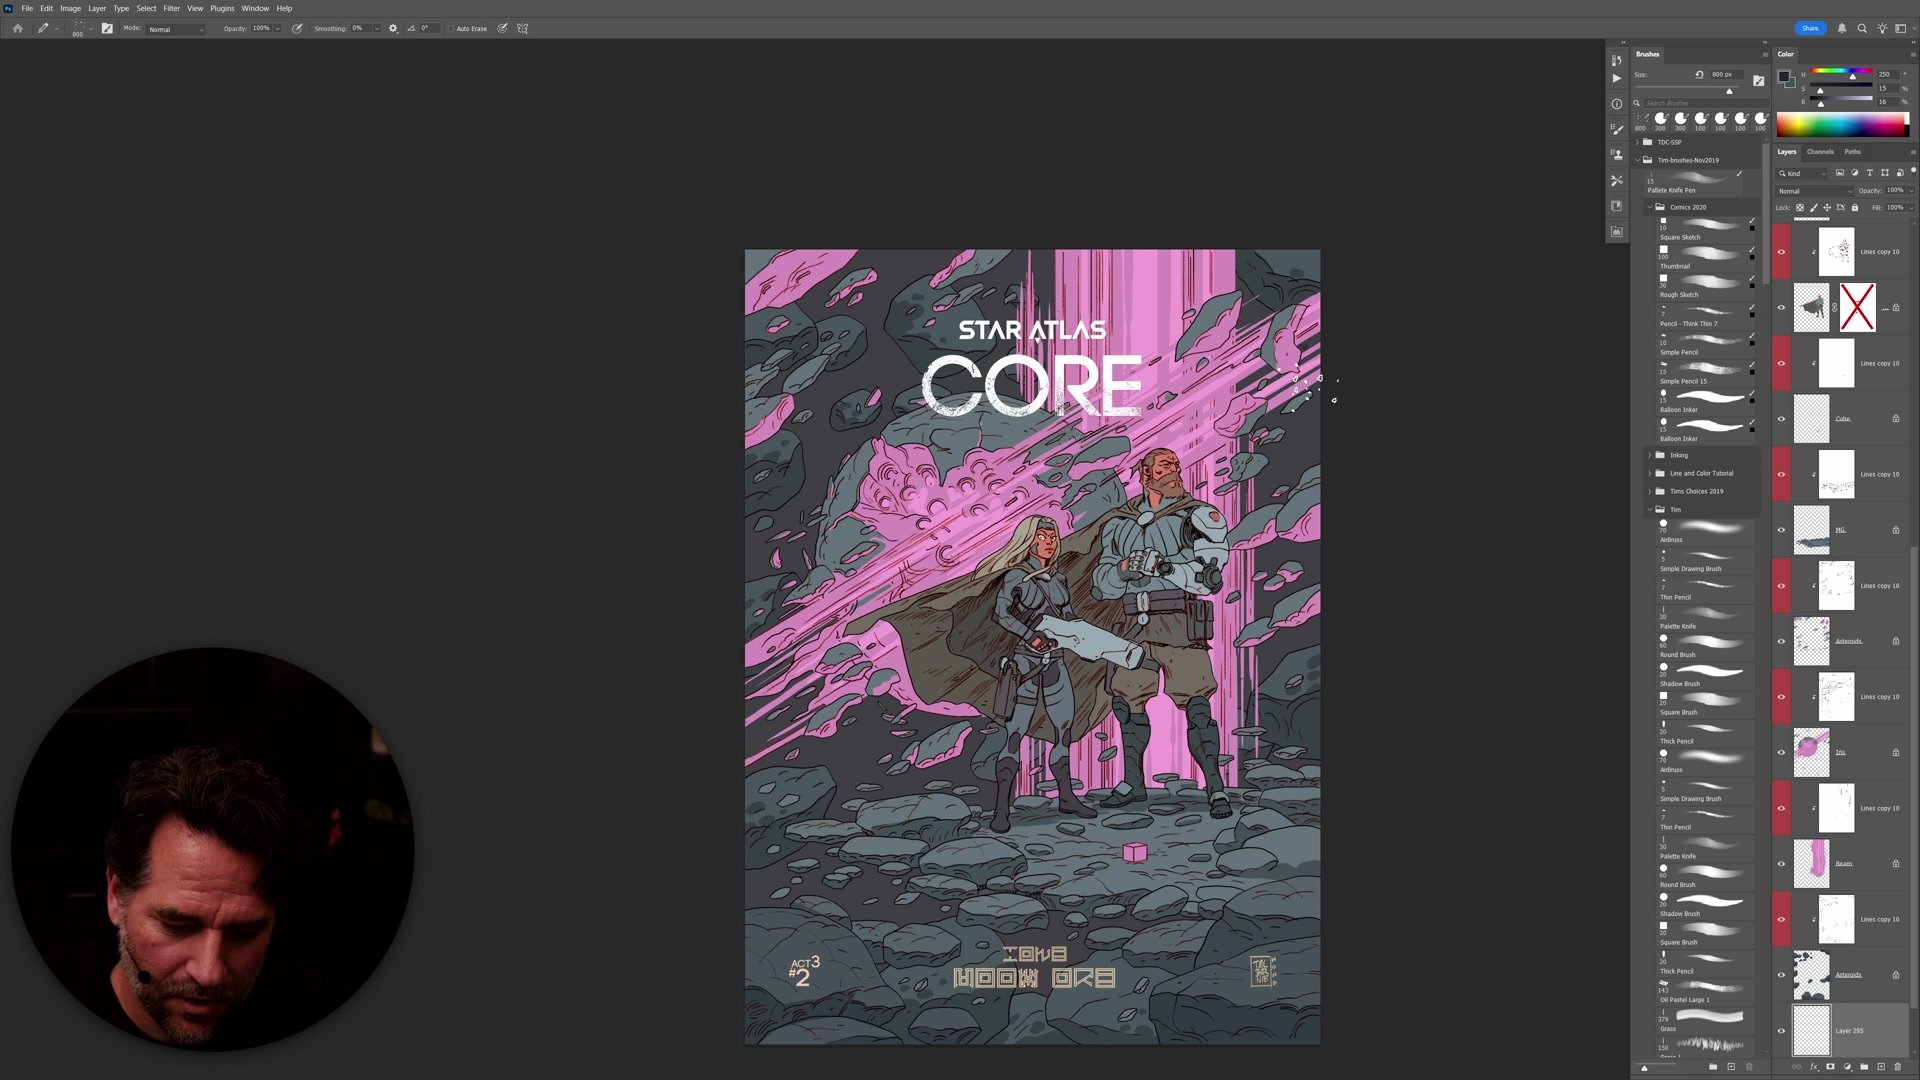1920x1080 pixels.
Task: Open the History panel icon
Action: [1616, 60]
